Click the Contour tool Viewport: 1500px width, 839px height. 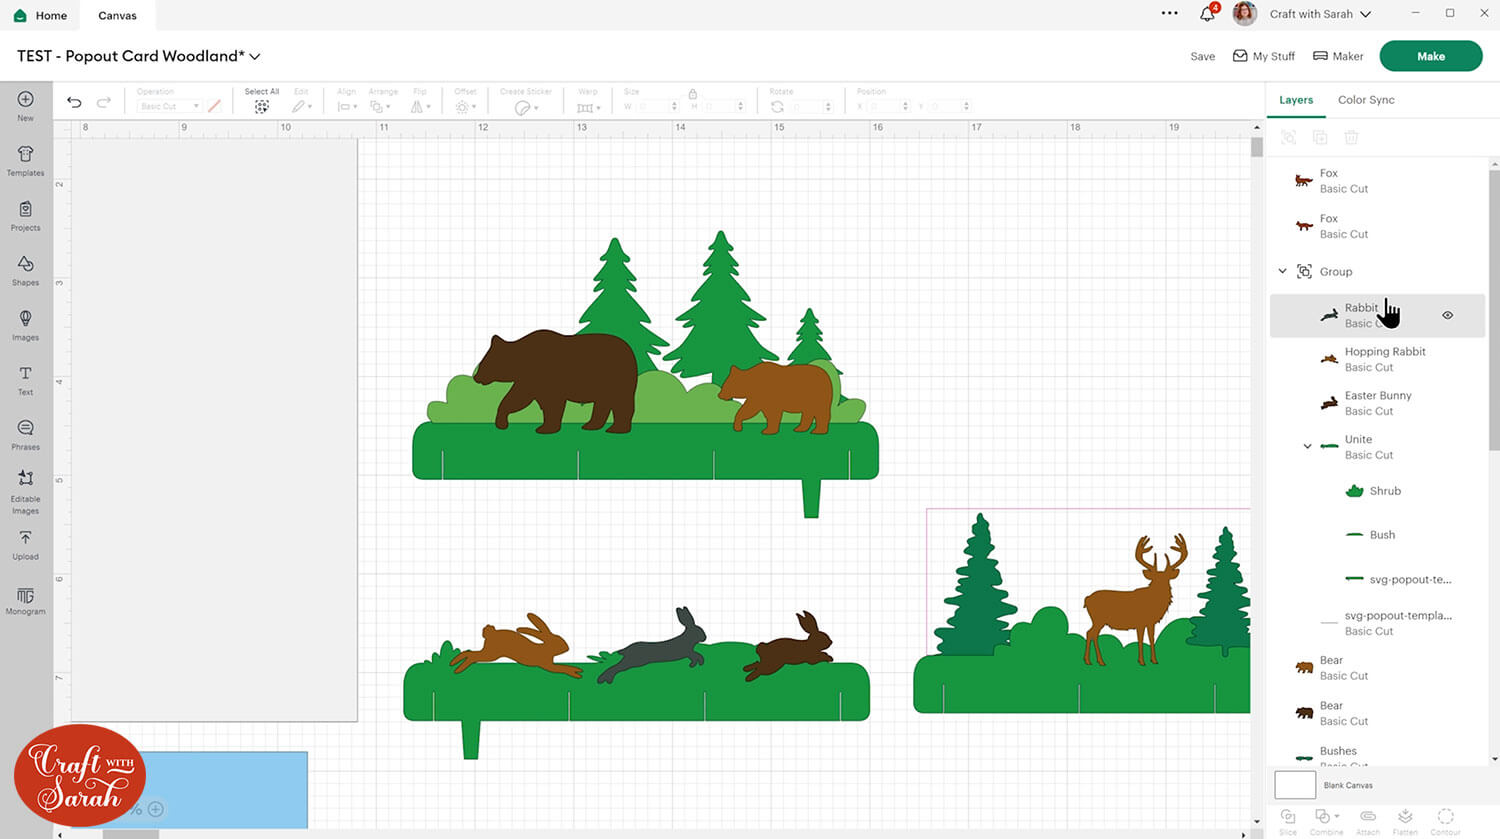1445,821
